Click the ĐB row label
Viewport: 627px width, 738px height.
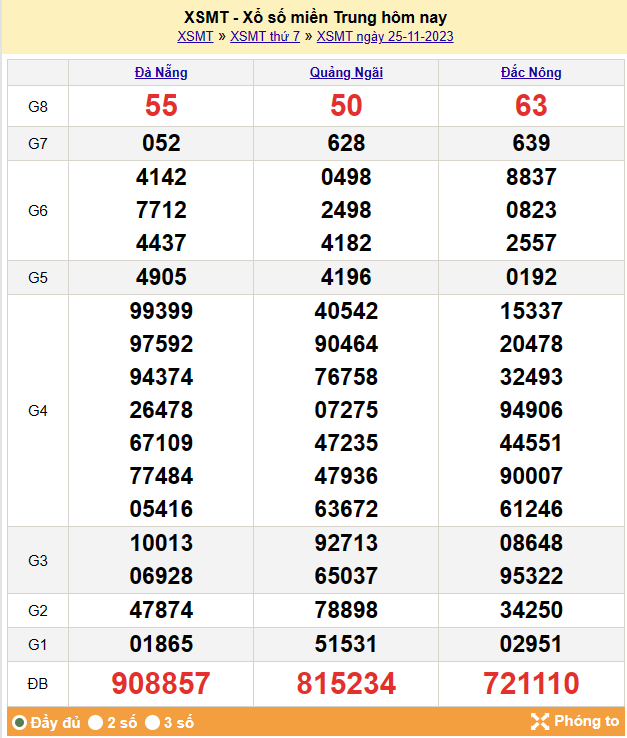point(38,684)
